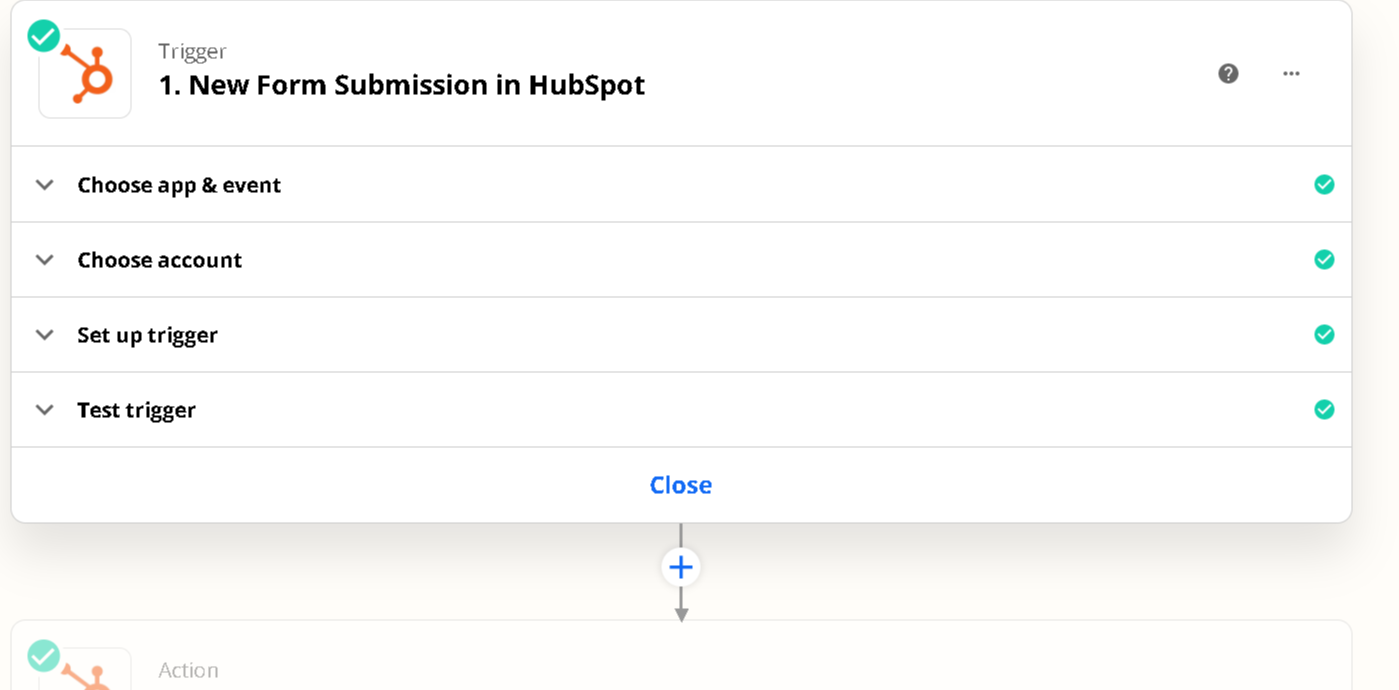
Task: Open the Test trigger section label
Action: [136, 410]
